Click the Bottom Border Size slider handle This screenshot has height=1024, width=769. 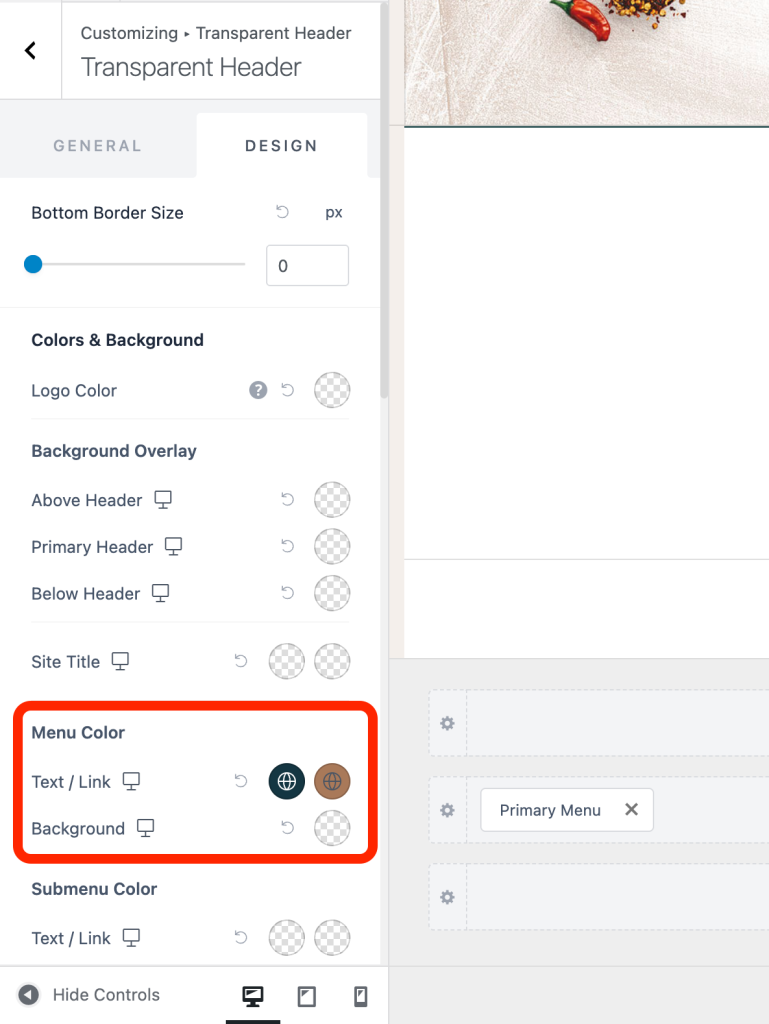tap(33, 265)
